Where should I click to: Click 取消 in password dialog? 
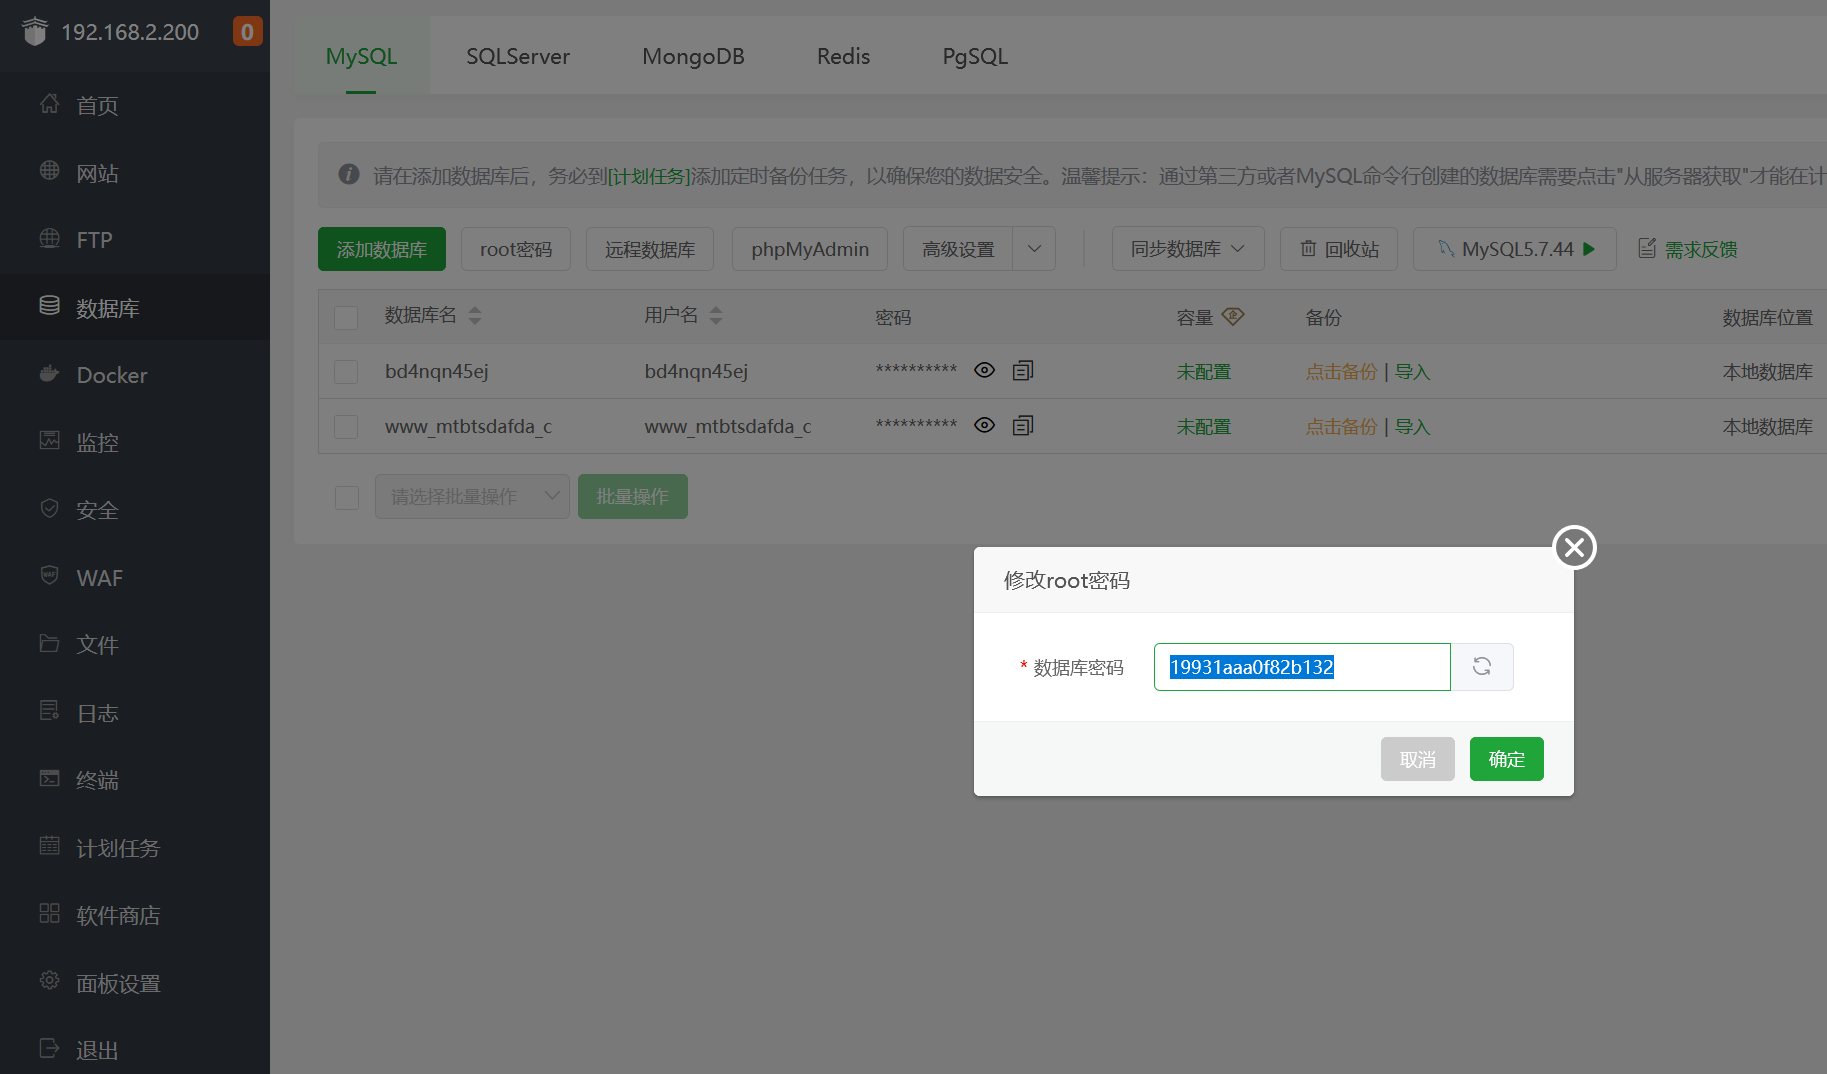tap(1418, 759)
